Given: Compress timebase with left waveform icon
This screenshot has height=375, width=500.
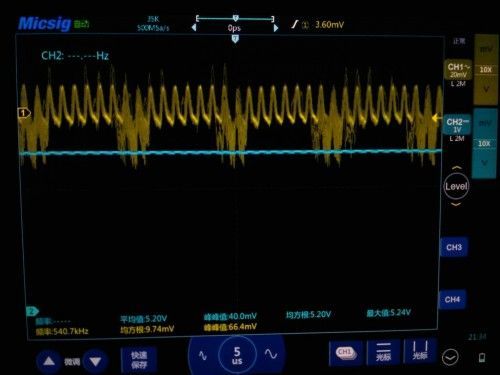Looking at the screenshot, I should pyautogui.click(x=203, y=355).
